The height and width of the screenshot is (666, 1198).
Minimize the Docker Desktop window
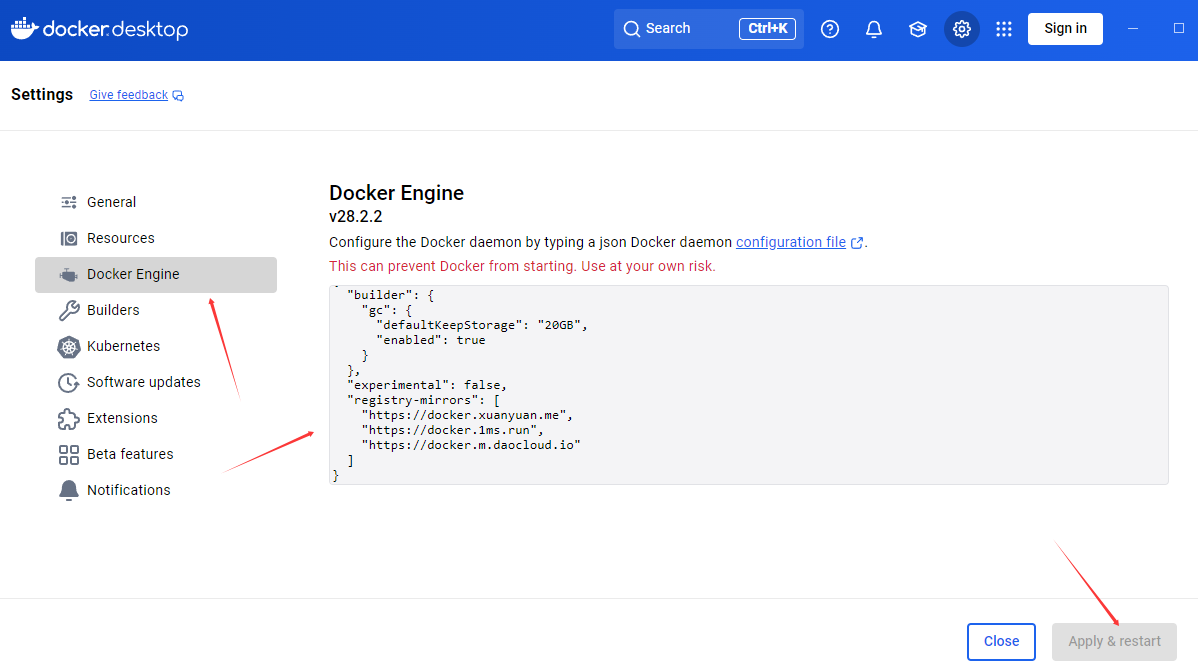click(1133, 29)
